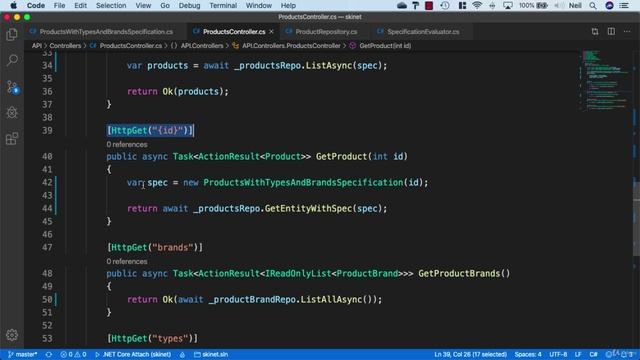Screen dimensions: 640x360
Task: Open the Edit menu
Action: point(80,5)
